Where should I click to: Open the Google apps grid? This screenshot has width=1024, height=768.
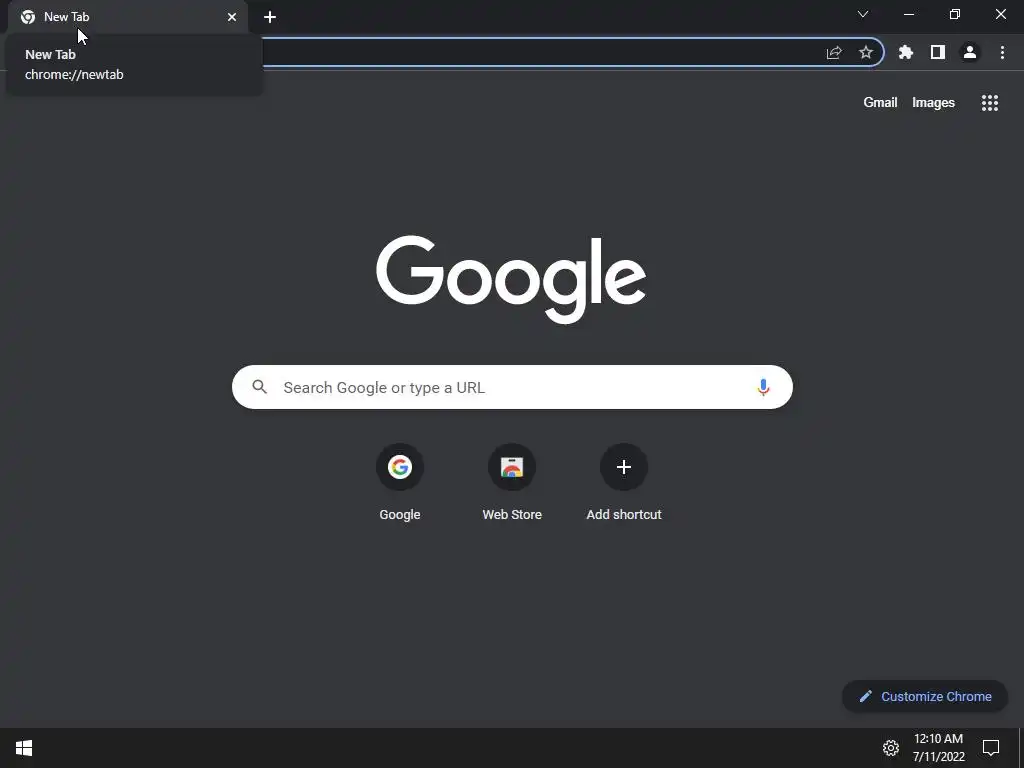coord(990,103)
